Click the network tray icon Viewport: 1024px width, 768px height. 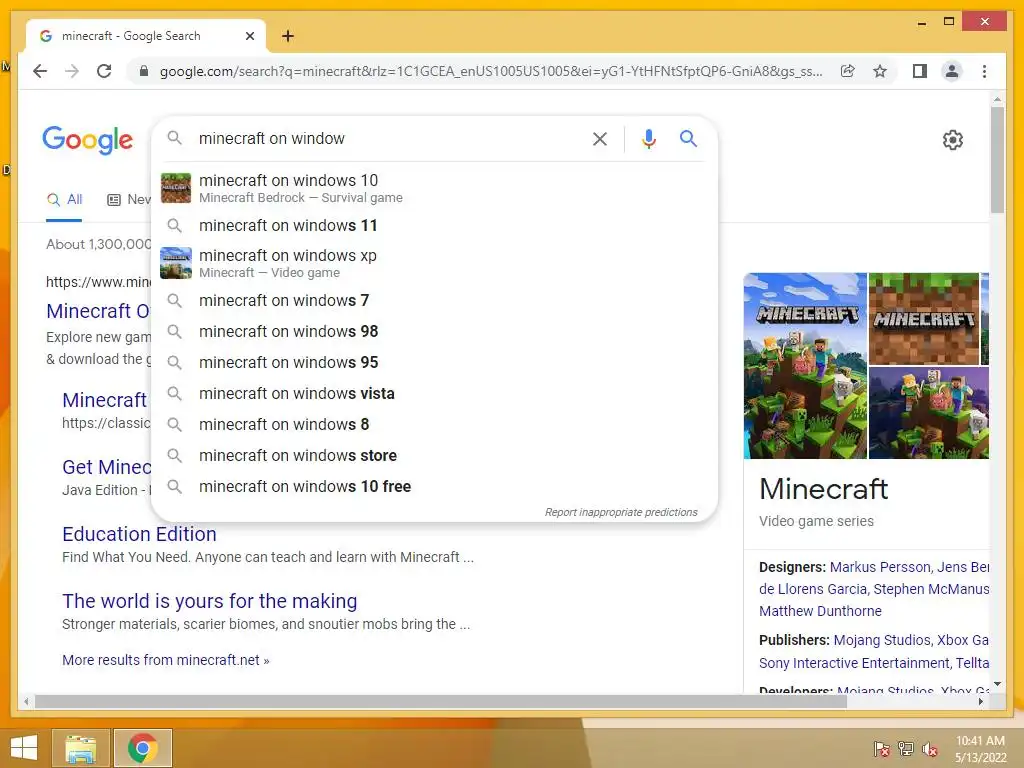[906, 748]
